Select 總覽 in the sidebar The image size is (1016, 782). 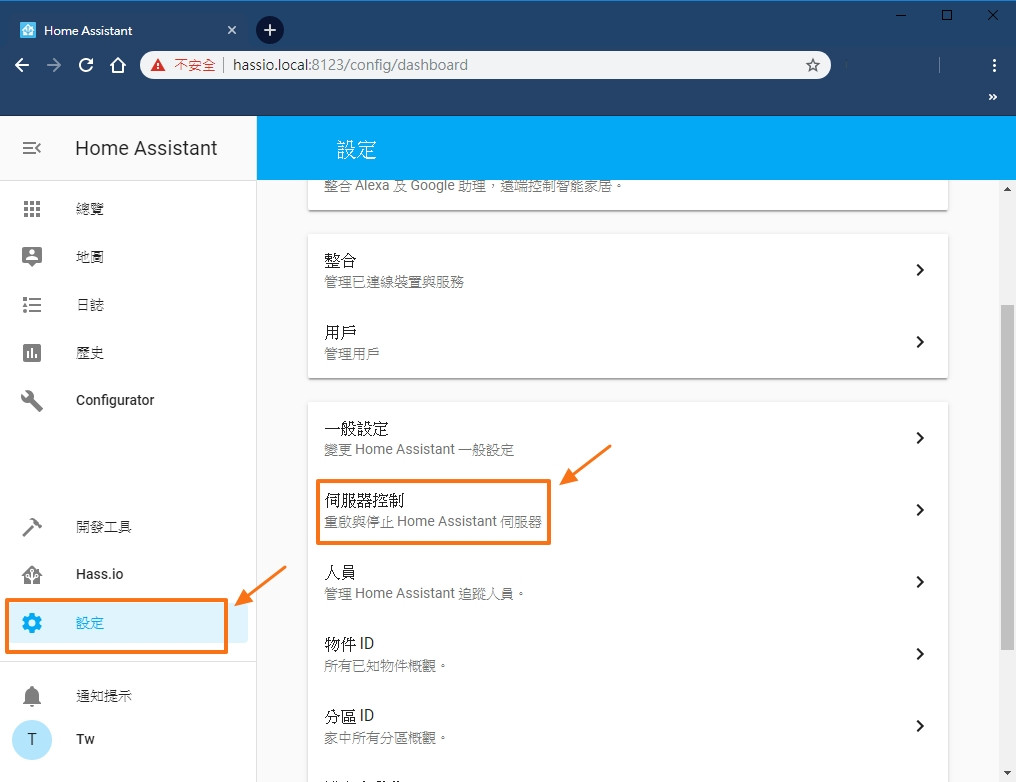[x=89, y=209]
